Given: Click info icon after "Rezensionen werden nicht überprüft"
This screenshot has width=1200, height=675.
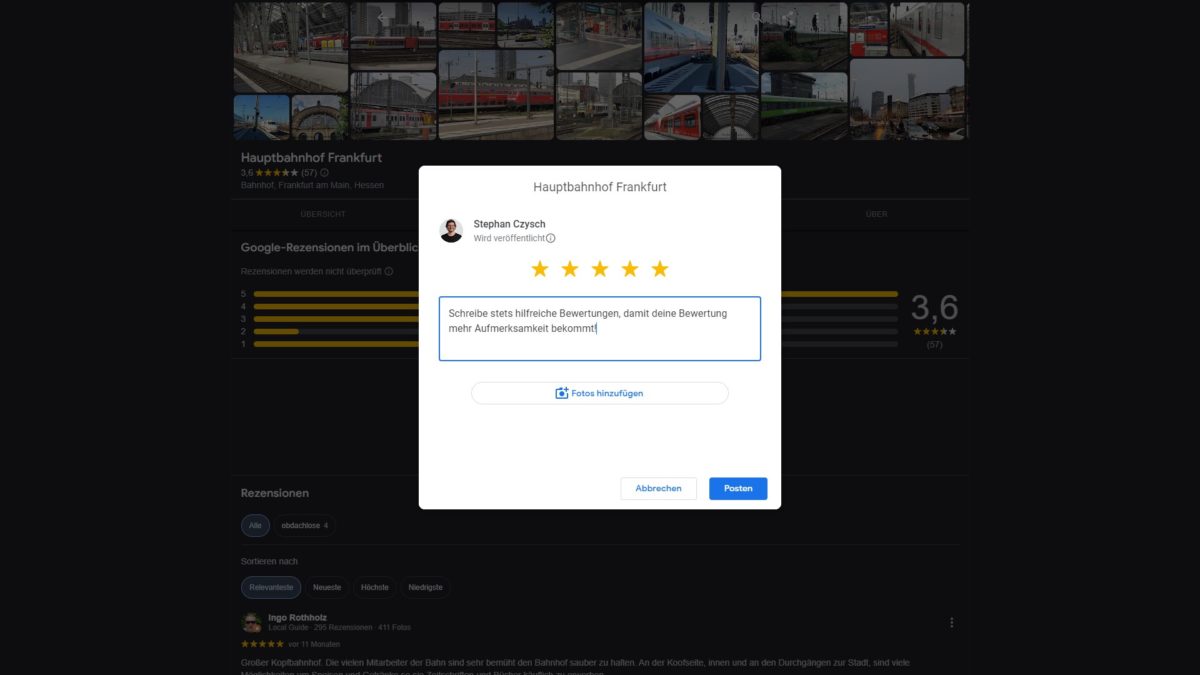Looking at the screenshot, I should point(389,271).
